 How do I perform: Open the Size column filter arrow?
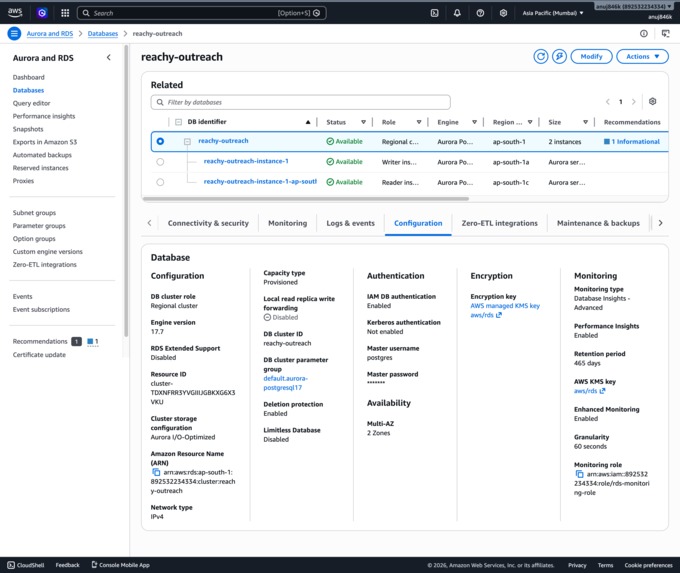[x=585, y=122]
